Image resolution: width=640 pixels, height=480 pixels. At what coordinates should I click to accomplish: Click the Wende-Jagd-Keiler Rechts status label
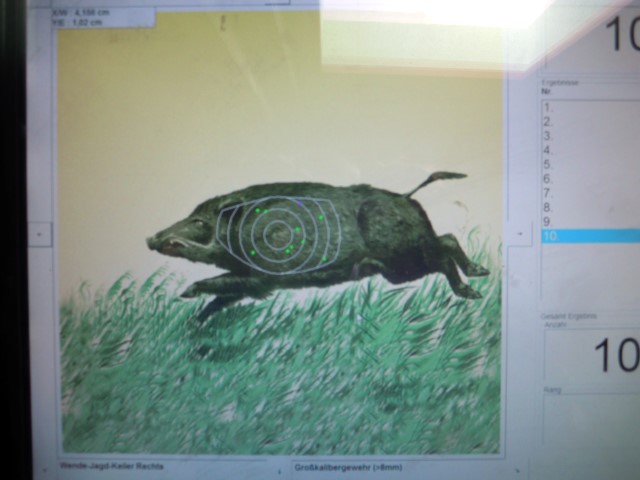point(100,466)
